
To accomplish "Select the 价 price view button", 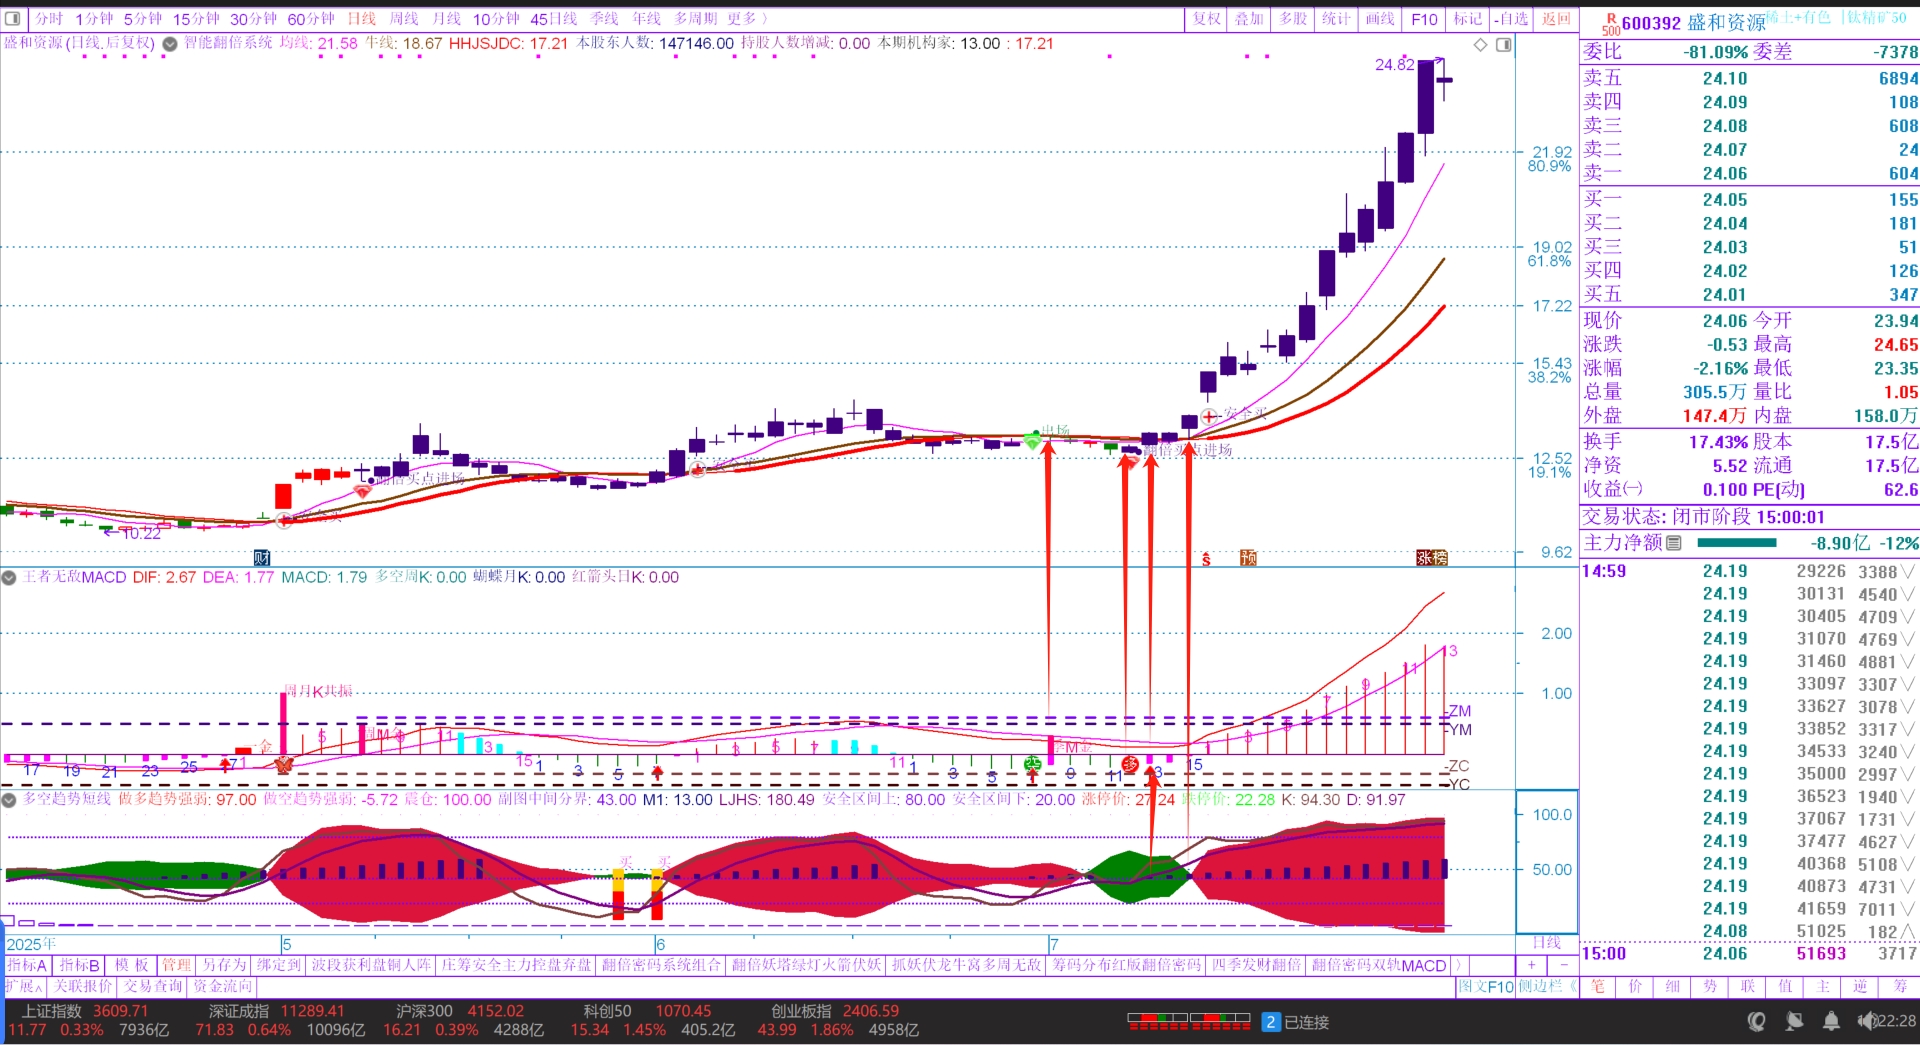I will (1635, 986).
